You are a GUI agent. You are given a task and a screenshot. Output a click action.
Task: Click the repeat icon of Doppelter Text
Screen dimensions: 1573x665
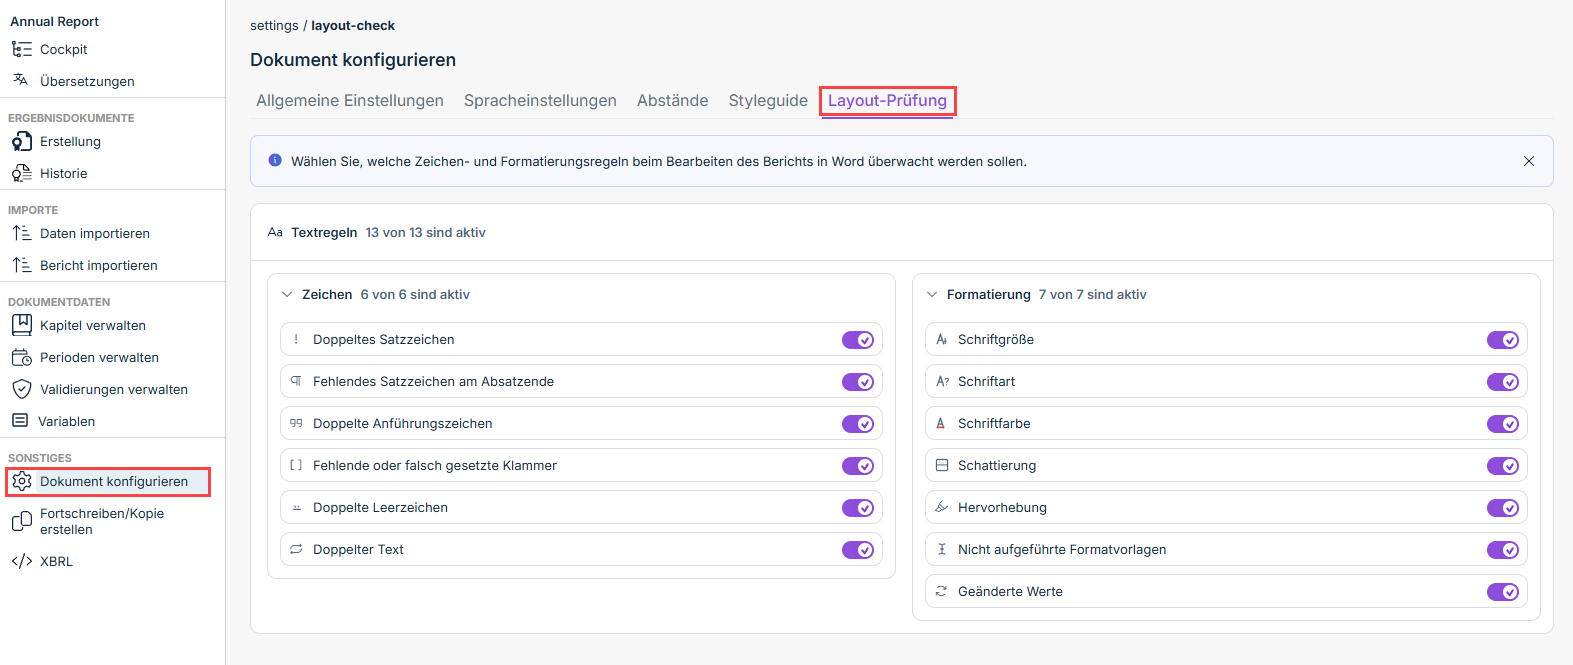(296, 549)
